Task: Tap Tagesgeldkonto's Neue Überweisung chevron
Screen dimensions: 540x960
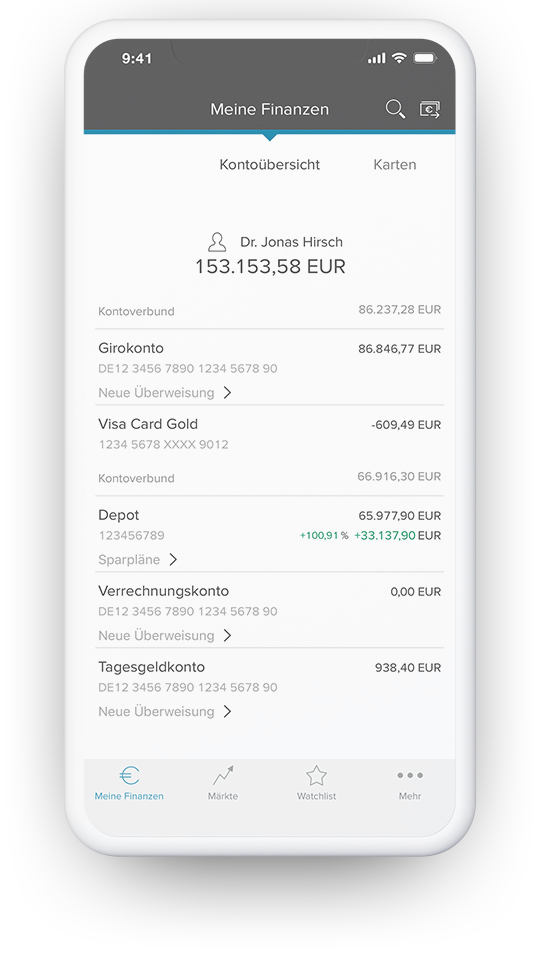Action: coord(227,711)
